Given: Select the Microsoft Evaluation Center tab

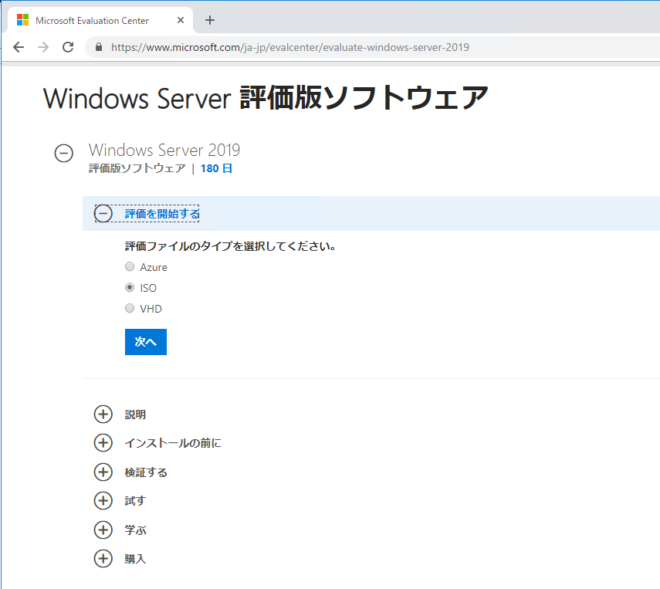Looking at the screenshot, I should pos(99,20).
